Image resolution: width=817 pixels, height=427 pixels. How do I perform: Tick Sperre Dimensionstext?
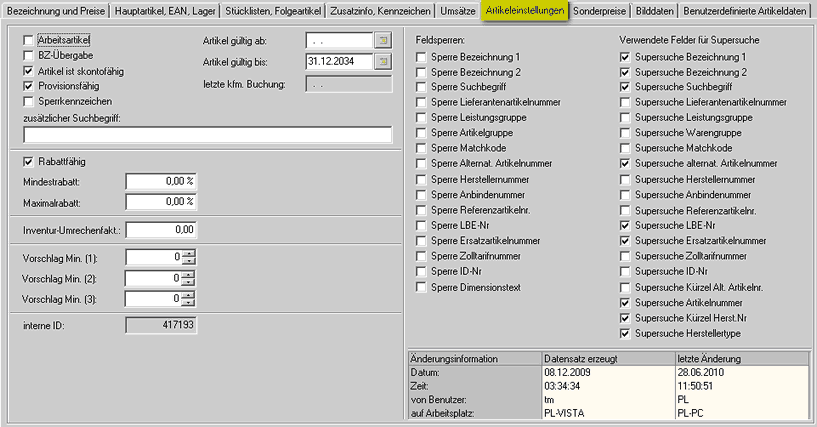click(421, 287)
